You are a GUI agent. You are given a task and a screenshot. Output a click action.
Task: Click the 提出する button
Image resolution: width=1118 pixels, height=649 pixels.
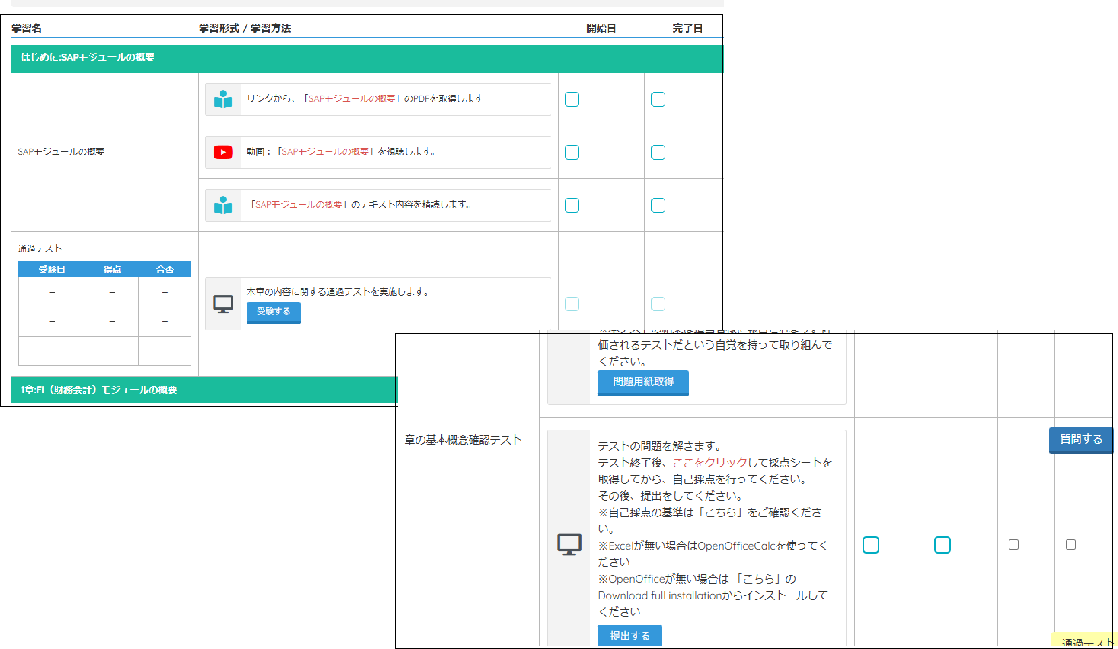pos(628,635)
